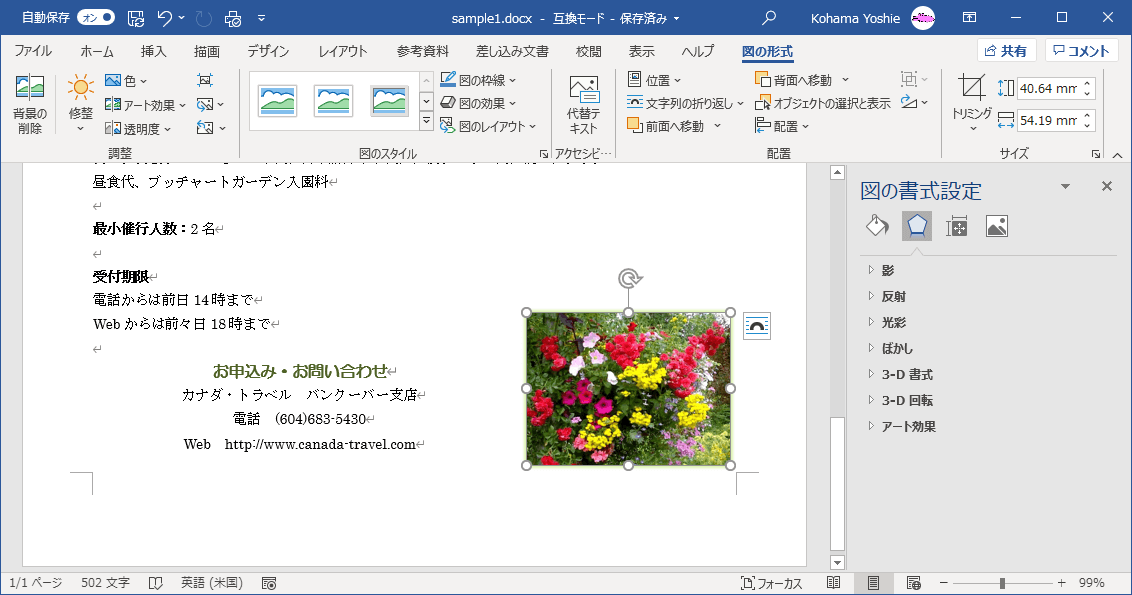This screenshot has width=1132, height=595.
Task: Apply the first picture style thumbnail
Action: point(277,101)
